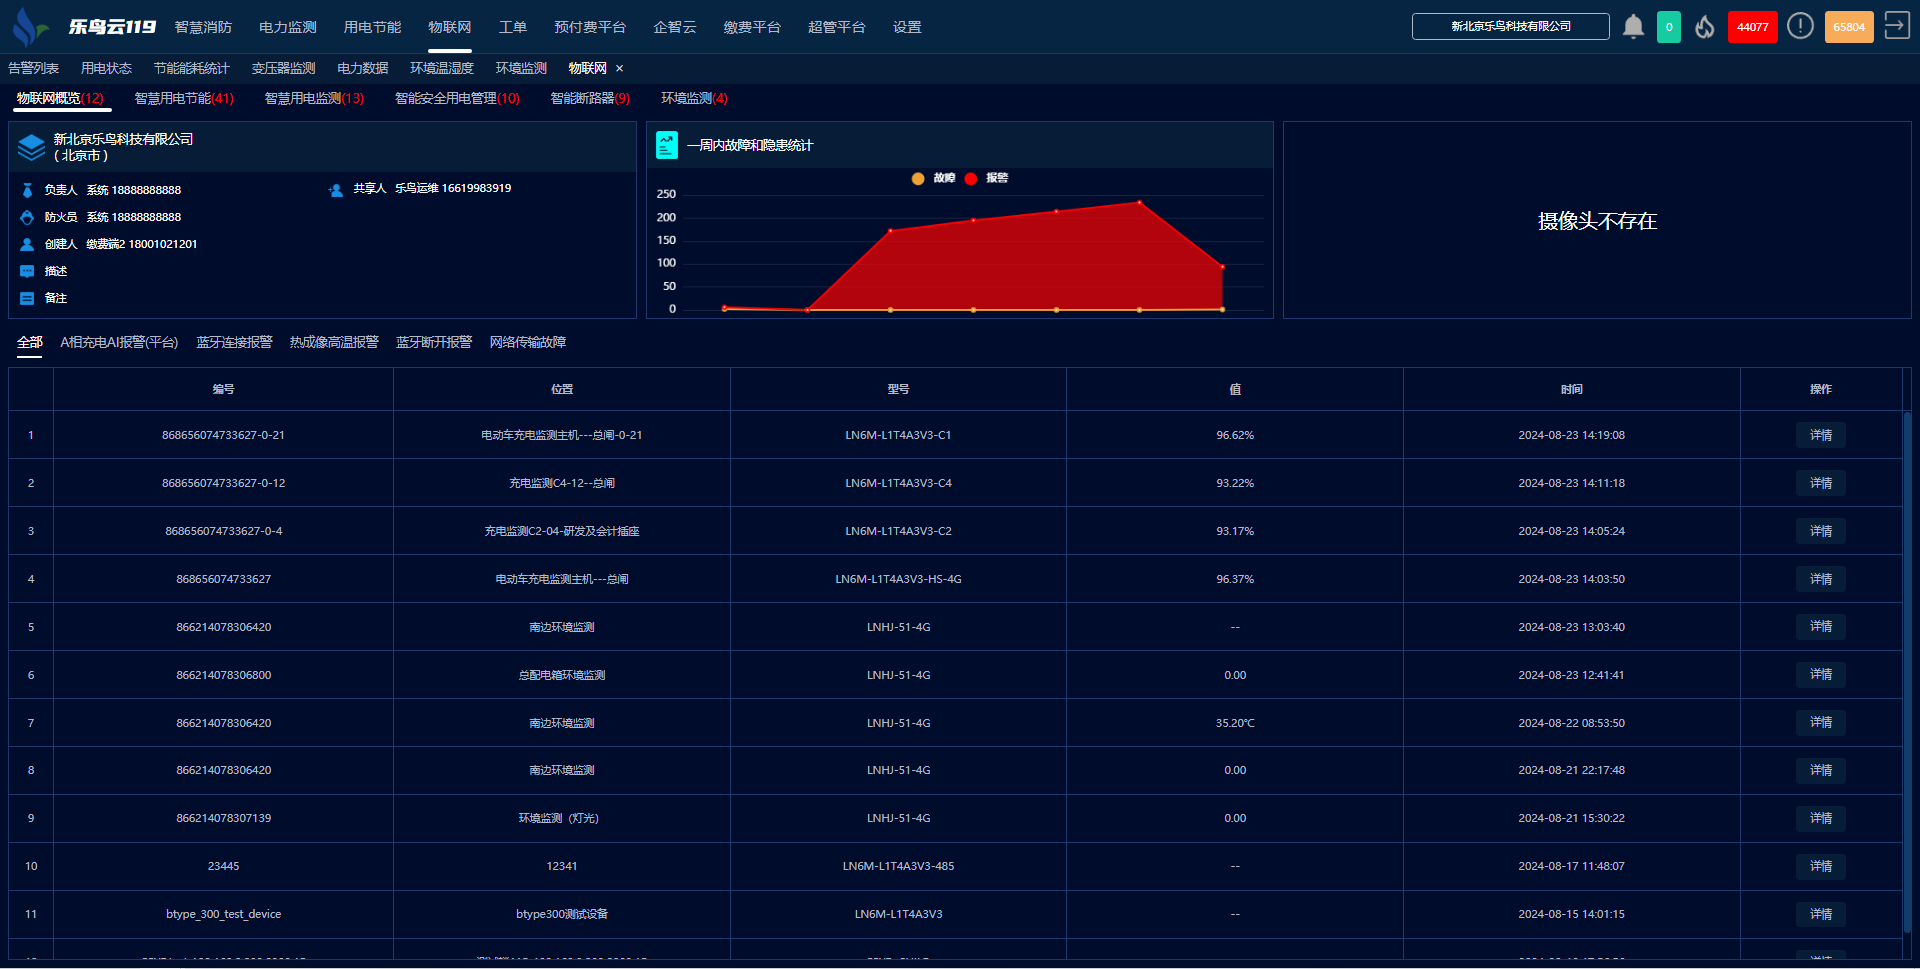
Task: Click the orange 65804 count badge
Action: (1848, 27)
